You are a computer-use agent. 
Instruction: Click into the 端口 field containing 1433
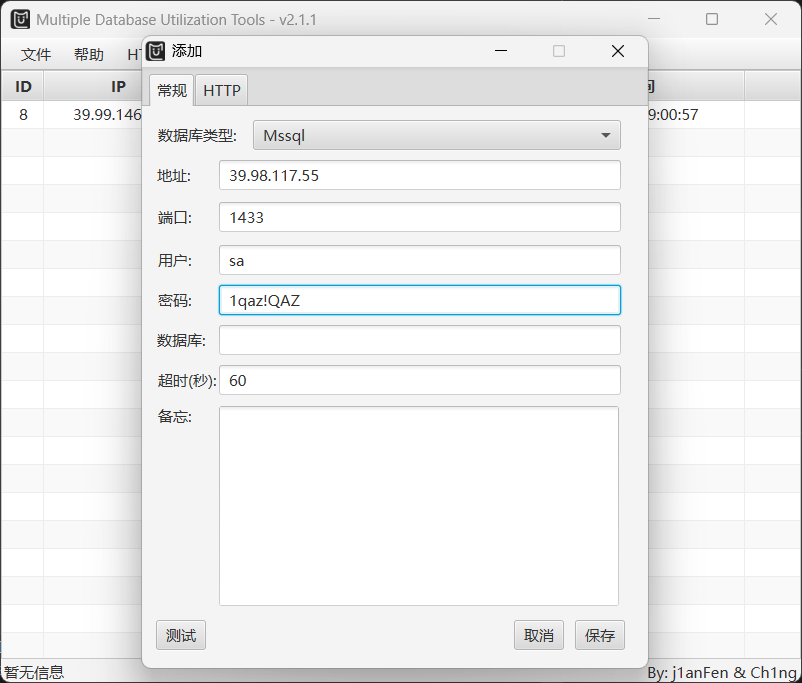(x=419, y=217)
